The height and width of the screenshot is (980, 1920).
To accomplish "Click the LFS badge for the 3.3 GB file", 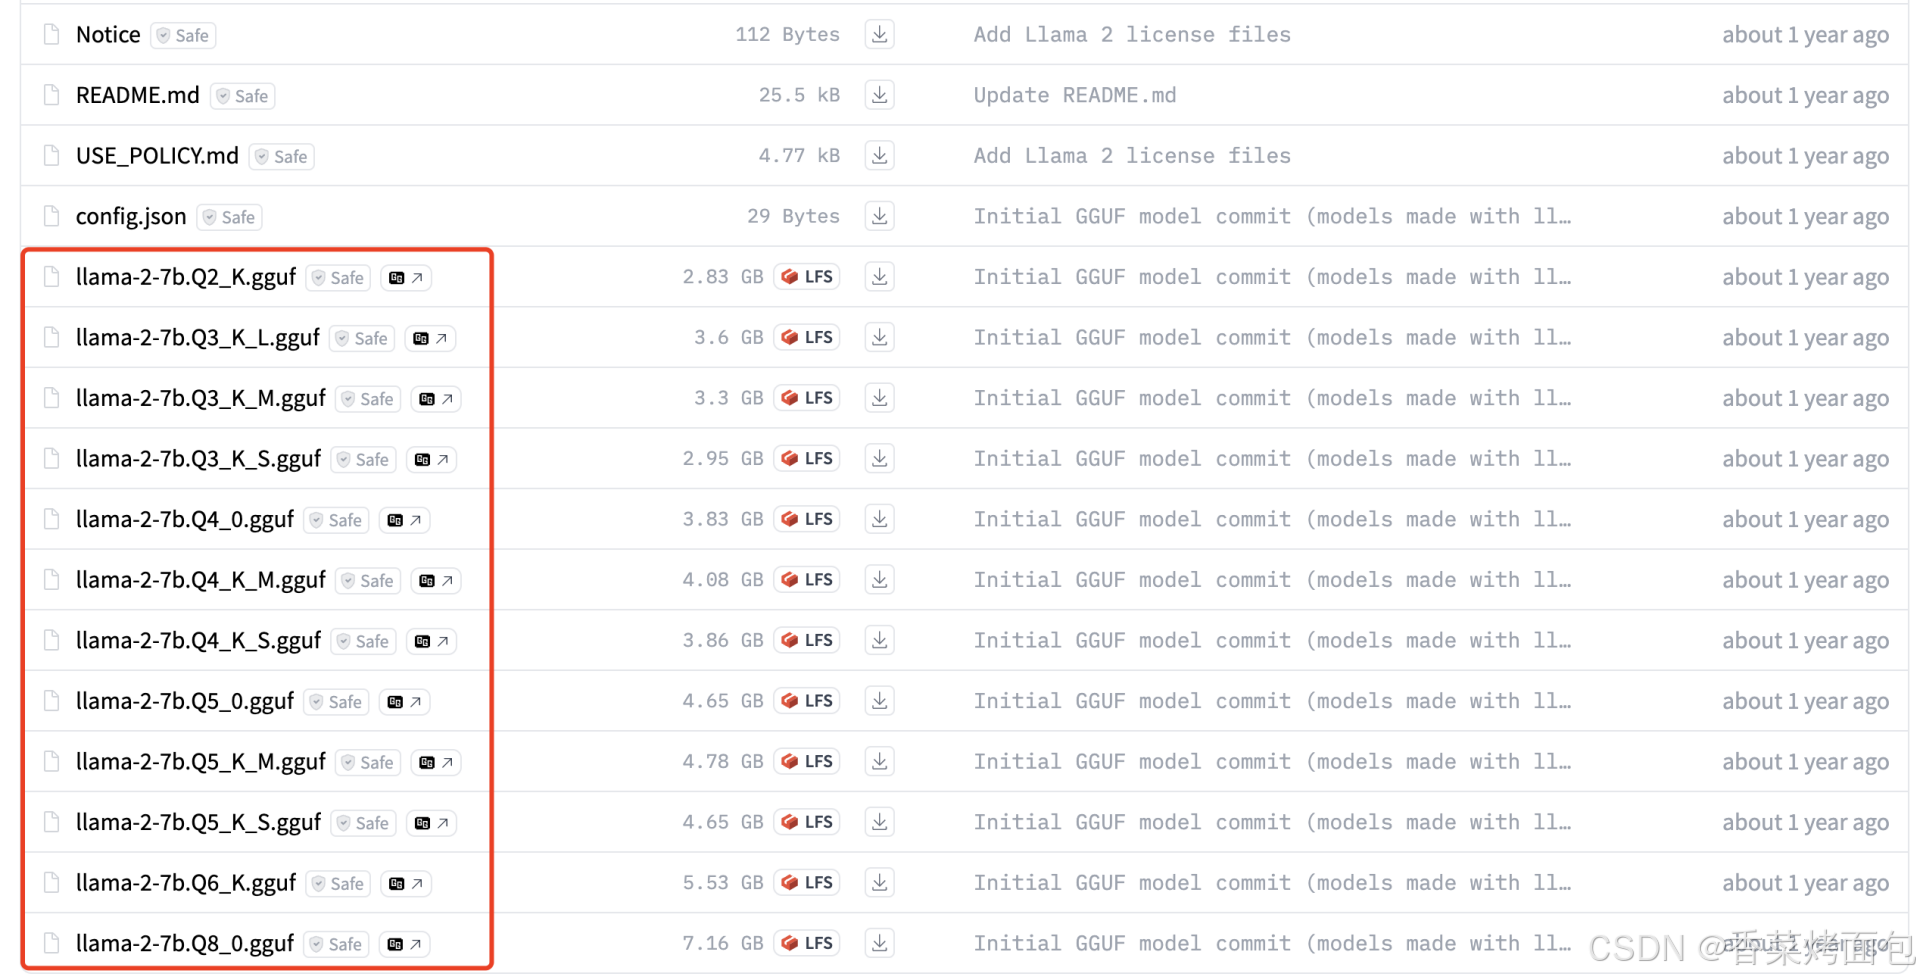I will tap(807, 398).
